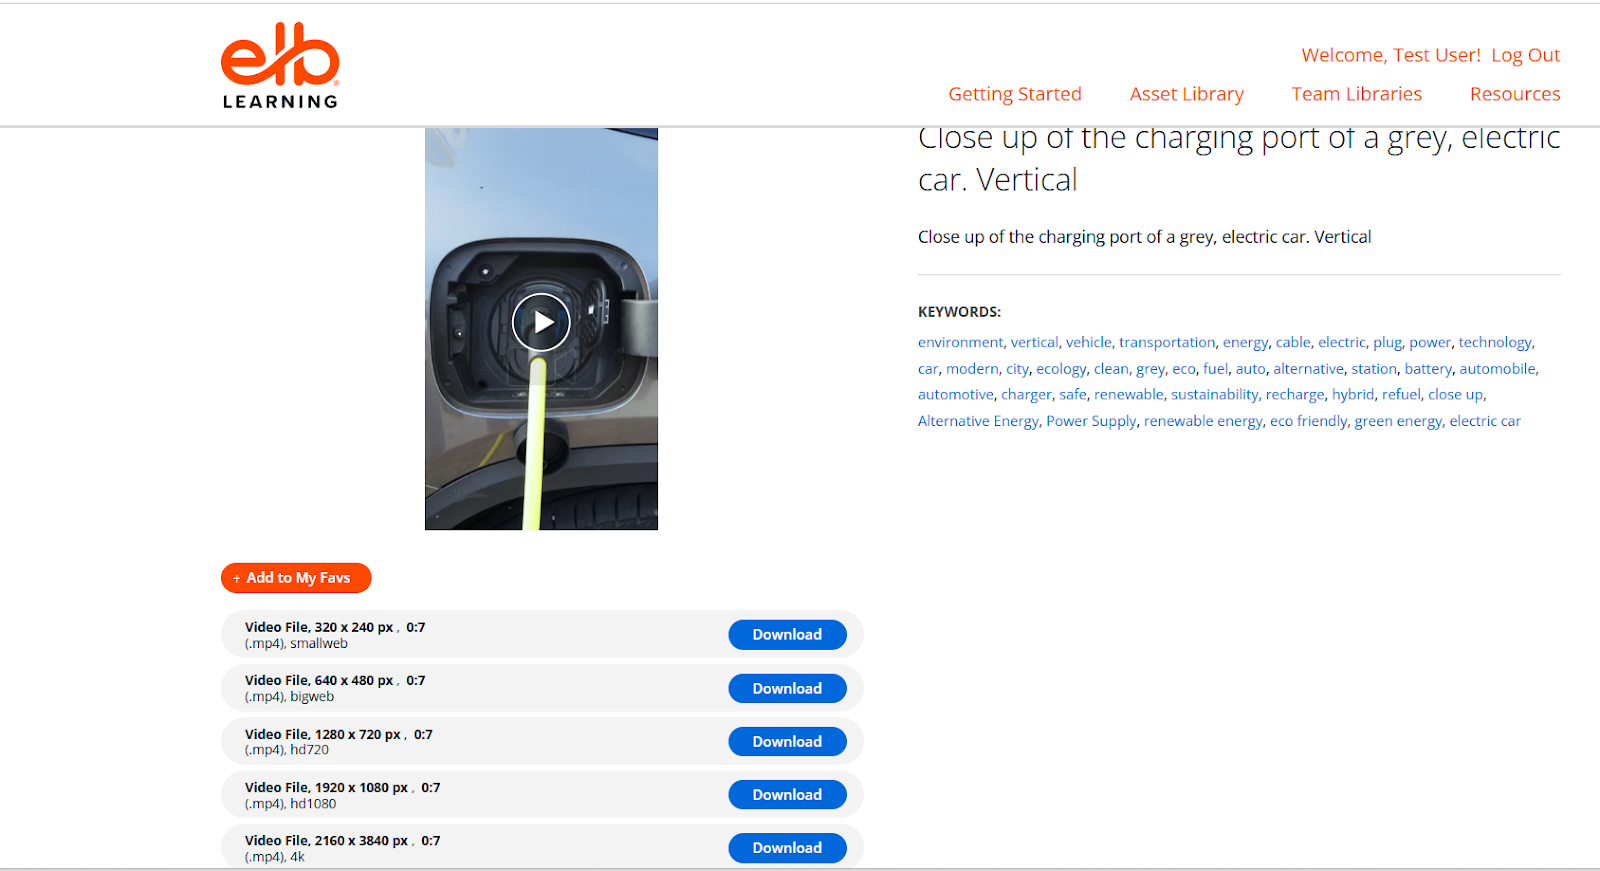Open the Asset Library menu
The height and width of the screenshot is (871, 1600).
pos(1186,94)
